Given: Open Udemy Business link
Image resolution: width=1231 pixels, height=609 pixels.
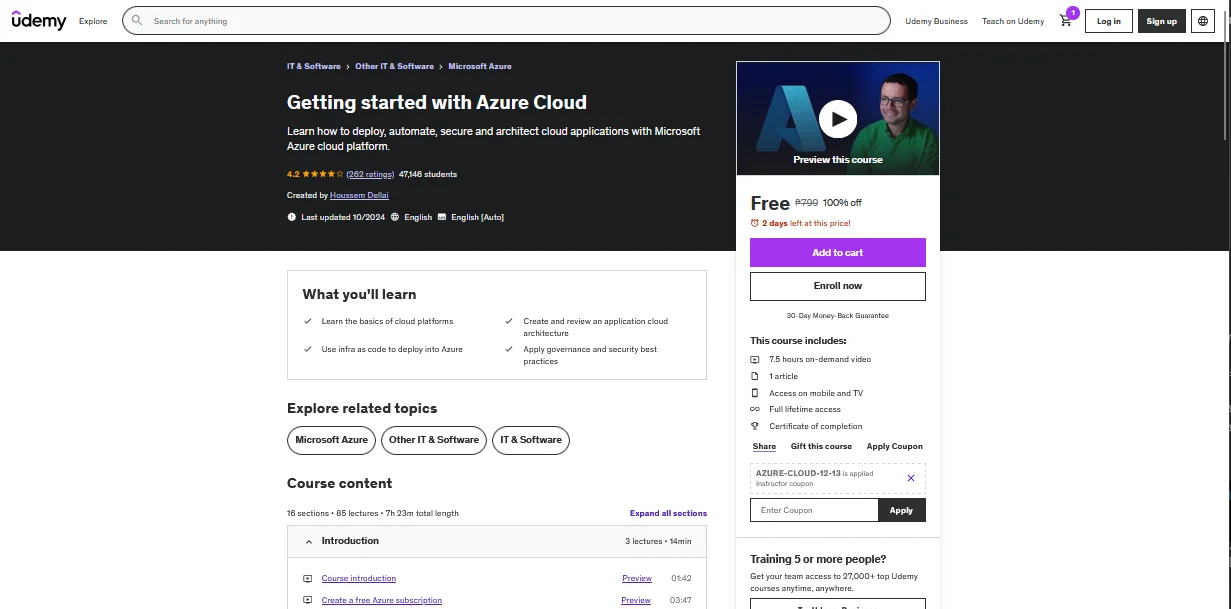Looking at the screenshot, I should tap(936, 21).
